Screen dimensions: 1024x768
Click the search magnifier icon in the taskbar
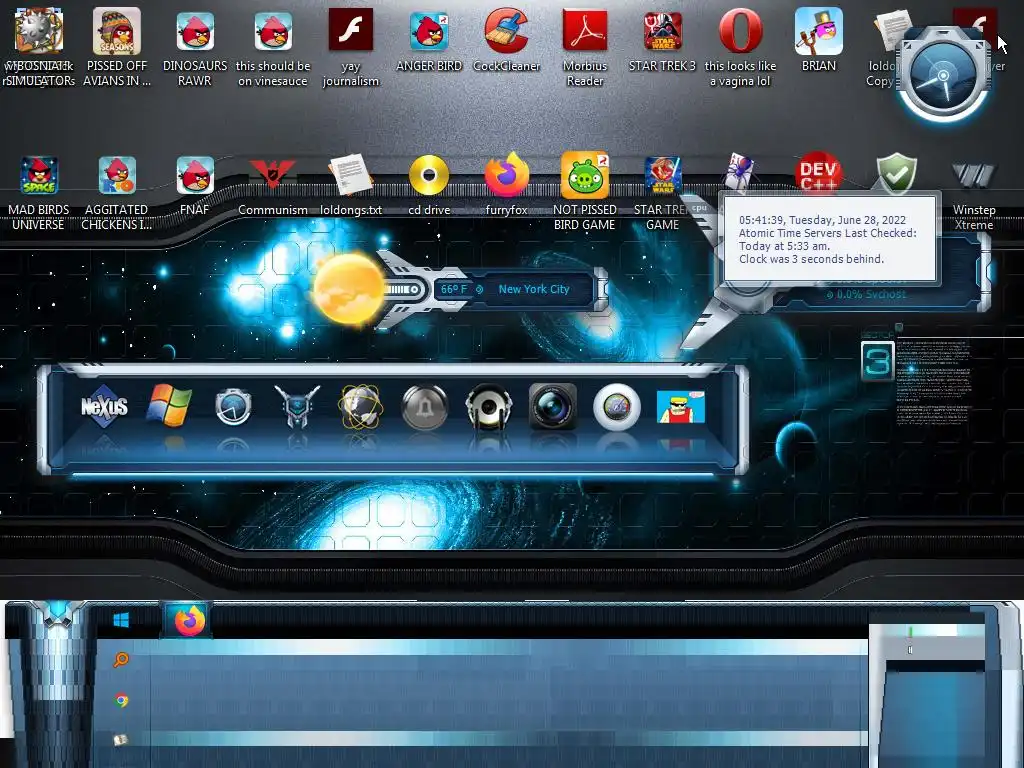121,660
